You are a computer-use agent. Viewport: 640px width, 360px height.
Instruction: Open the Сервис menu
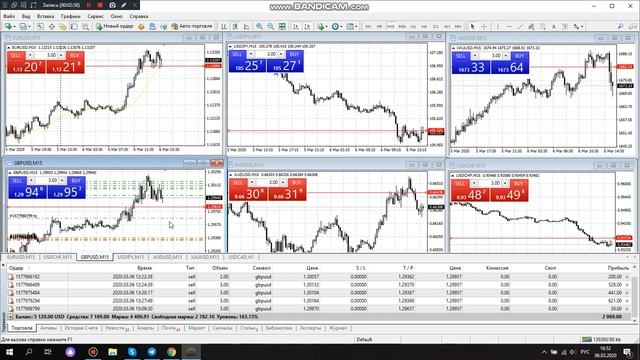[x=96, y=16]
